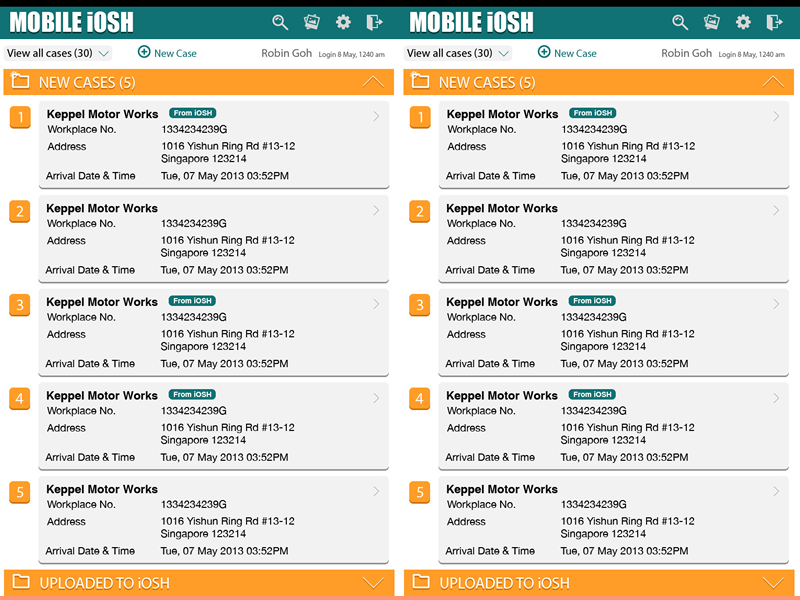Expand Uploaded to iOSH via down chevron, left screen
The width and height of the screenshot is (800, 600).
pyautogui.click(x=373, y=583)
